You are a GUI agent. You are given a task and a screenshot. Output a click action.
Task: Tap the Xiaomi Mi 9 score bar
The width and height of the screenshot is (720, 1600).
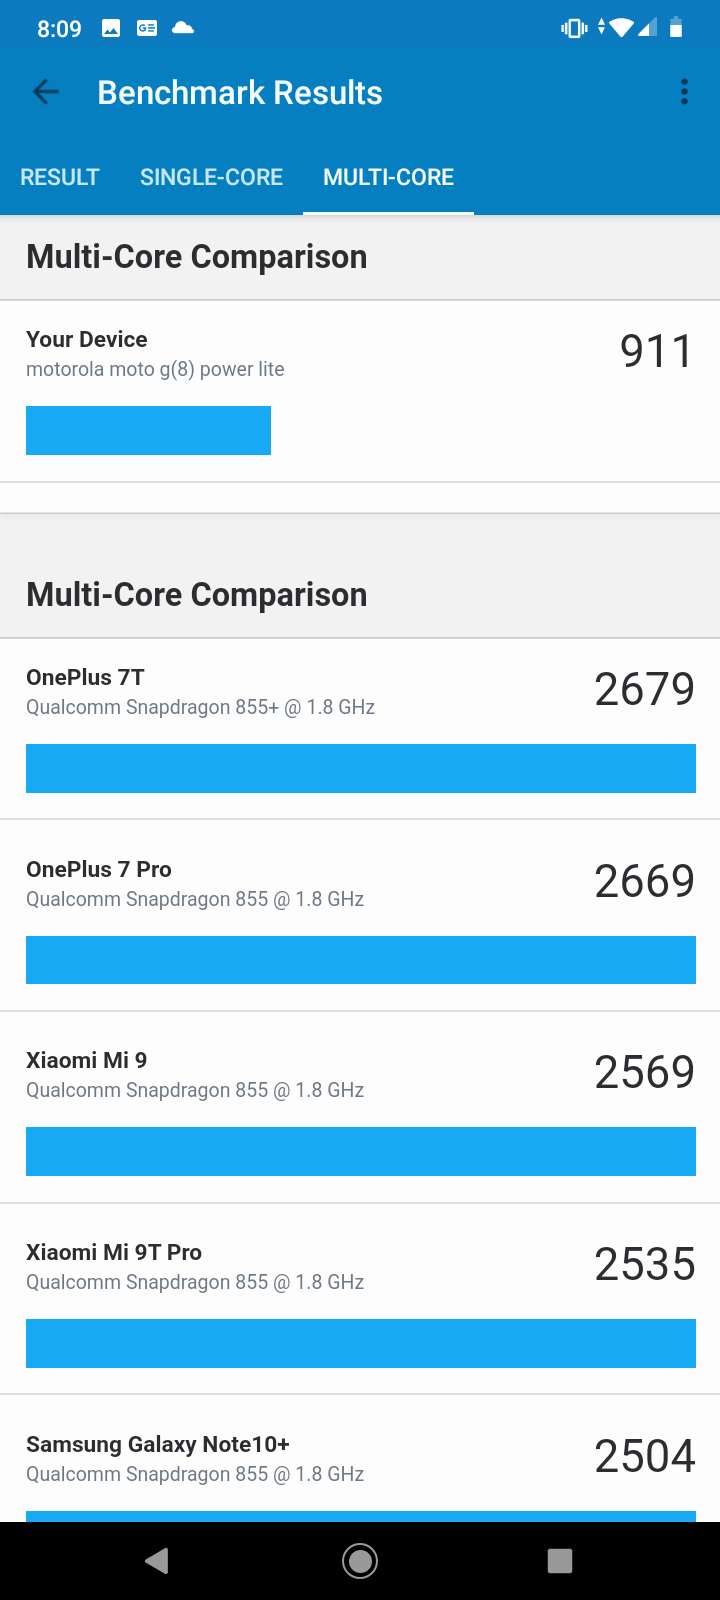point(361,1151)
